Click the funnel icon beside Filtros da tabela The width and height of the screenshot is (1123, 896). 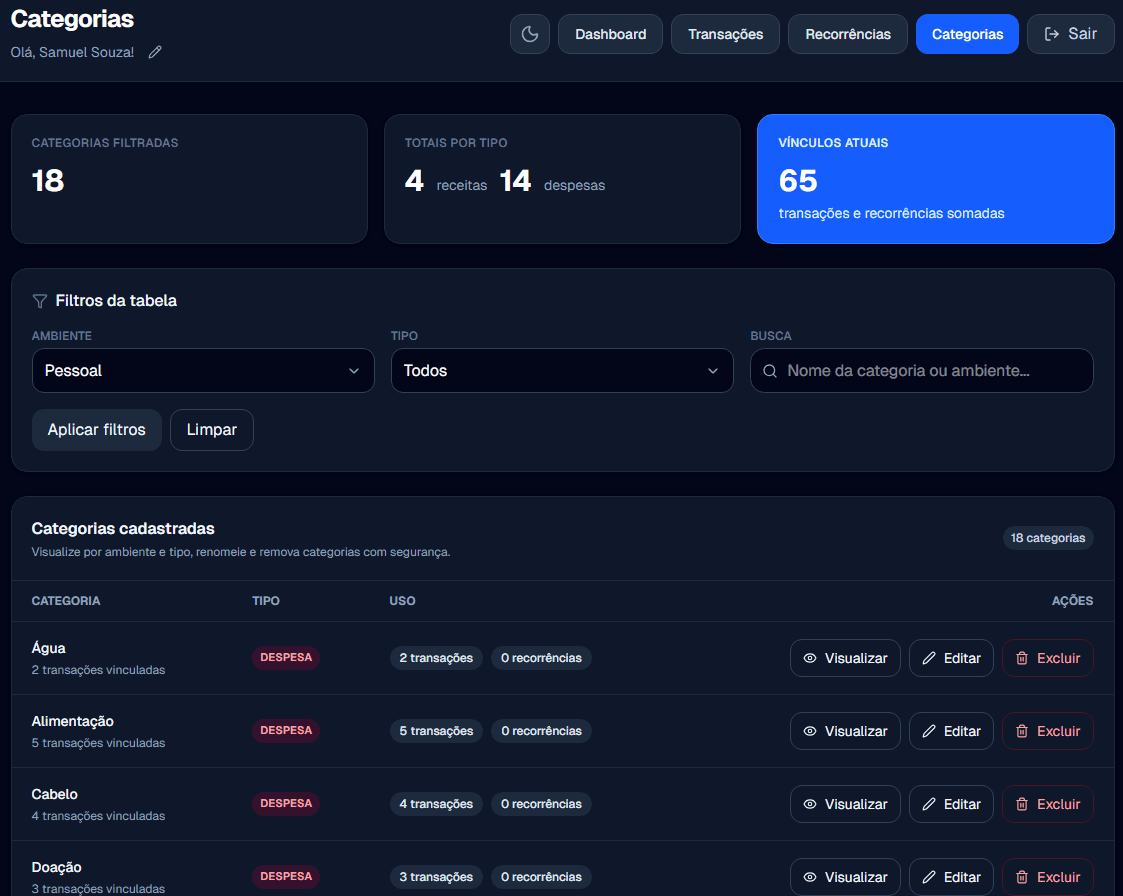point(40,301)
